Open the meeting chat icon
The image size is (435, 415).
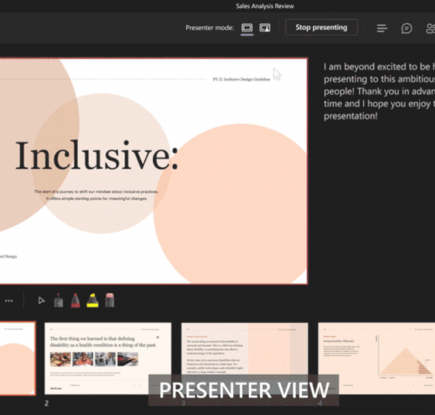(406, 28)
